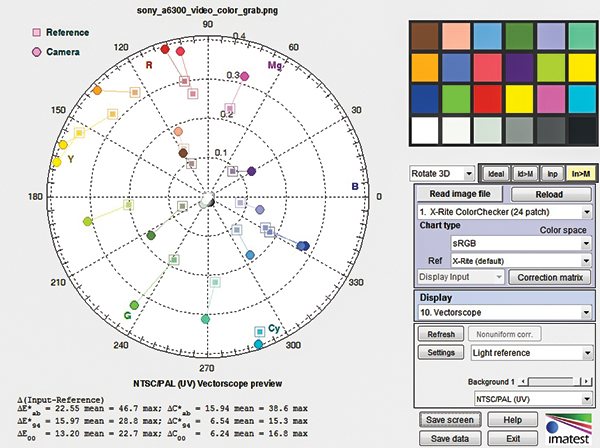
Task: Open the Rotate 3D dropdown
Action: pyautogui.click(x=442, y=174)
